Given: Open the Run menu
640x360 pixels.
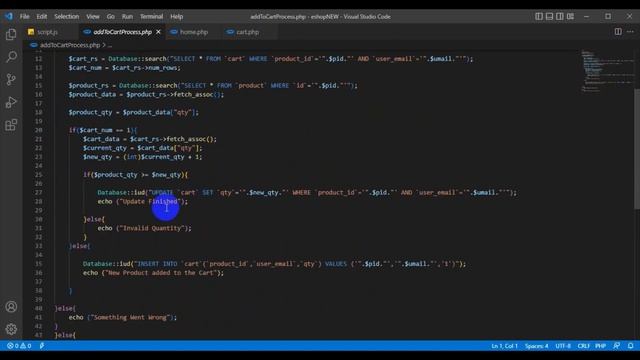Looking at the screenshot, I should pyautogui.click(x=127, y=16).
